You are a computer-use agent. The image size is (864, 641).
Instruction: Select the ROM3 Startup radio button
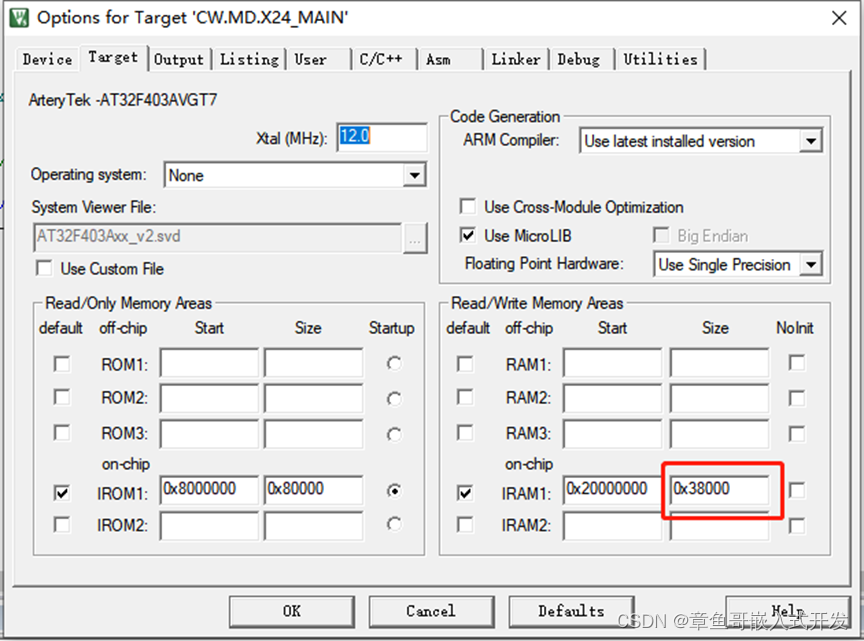point(394,434)
